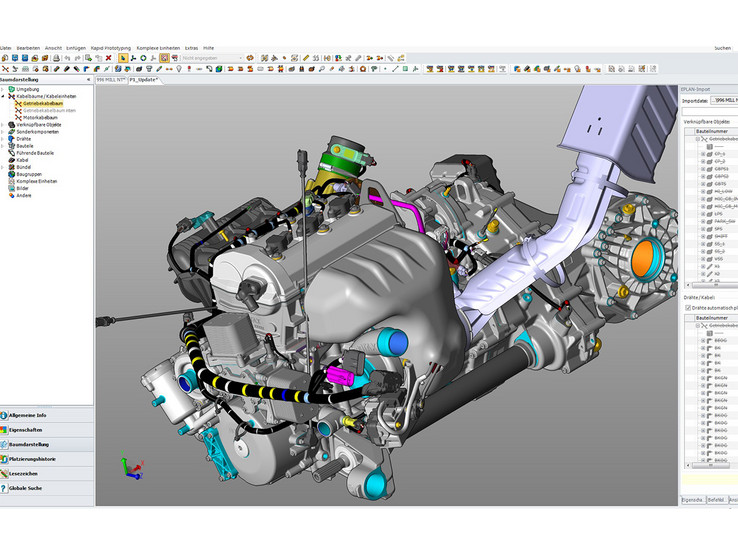This screenshot has height=555, width=738.
Task: Open the Einfügen menu
Action: [x=76, y=48]
